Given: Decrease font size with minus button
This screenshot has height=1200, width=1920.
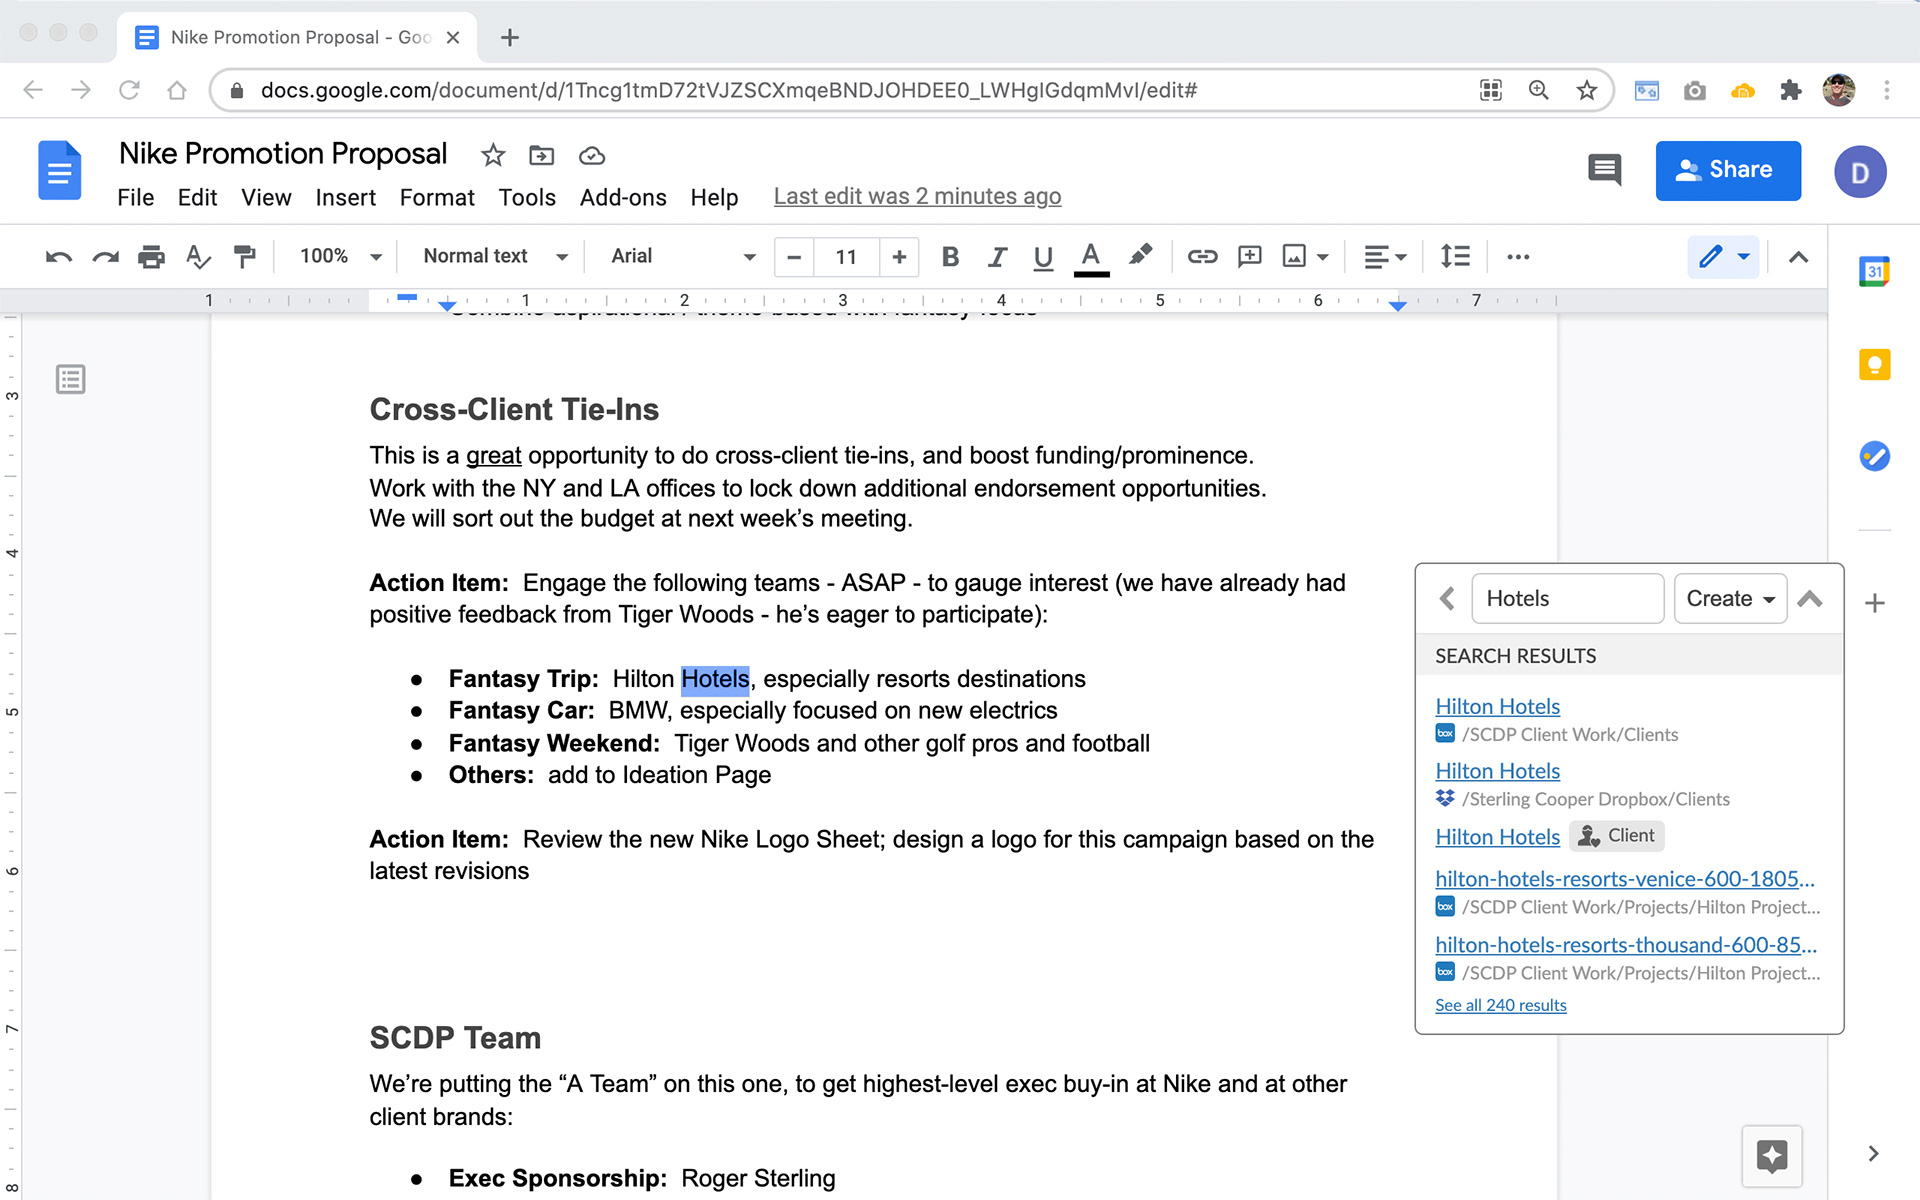Looking at the screenshot, I should tap(794, 257).
